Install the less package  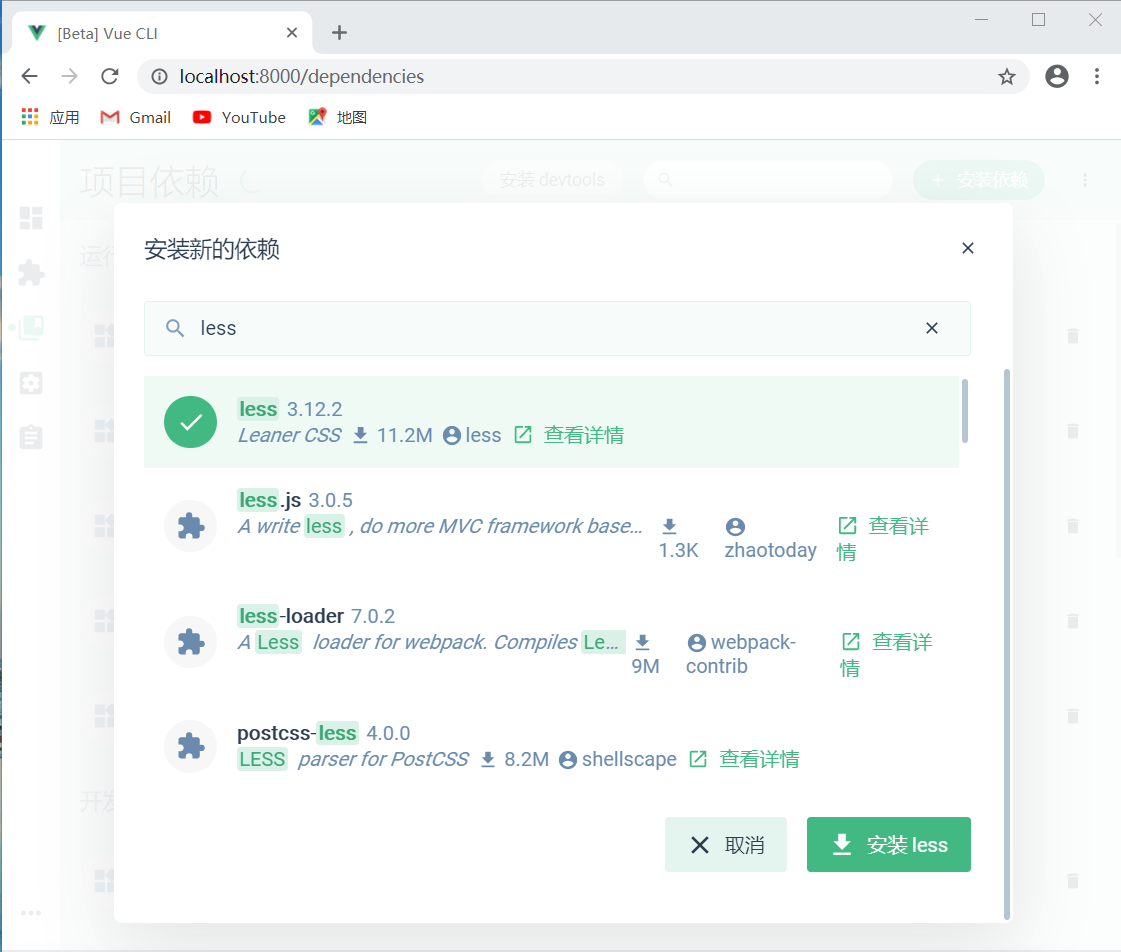click(x=889, y=845)
